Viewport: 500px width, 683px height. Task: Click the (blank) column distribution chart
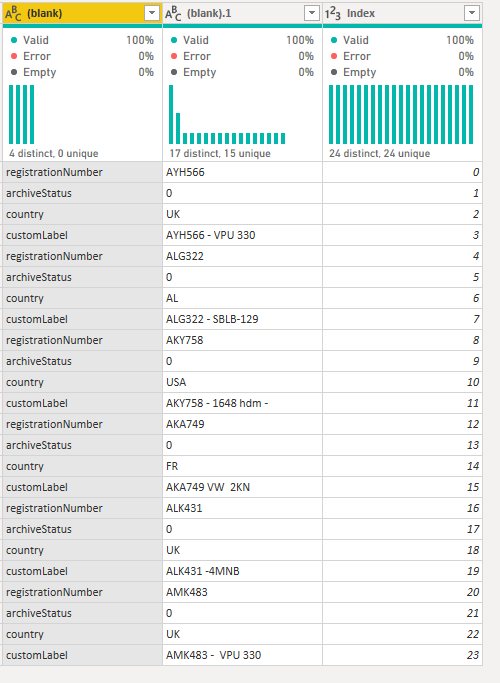click(21, 114)
